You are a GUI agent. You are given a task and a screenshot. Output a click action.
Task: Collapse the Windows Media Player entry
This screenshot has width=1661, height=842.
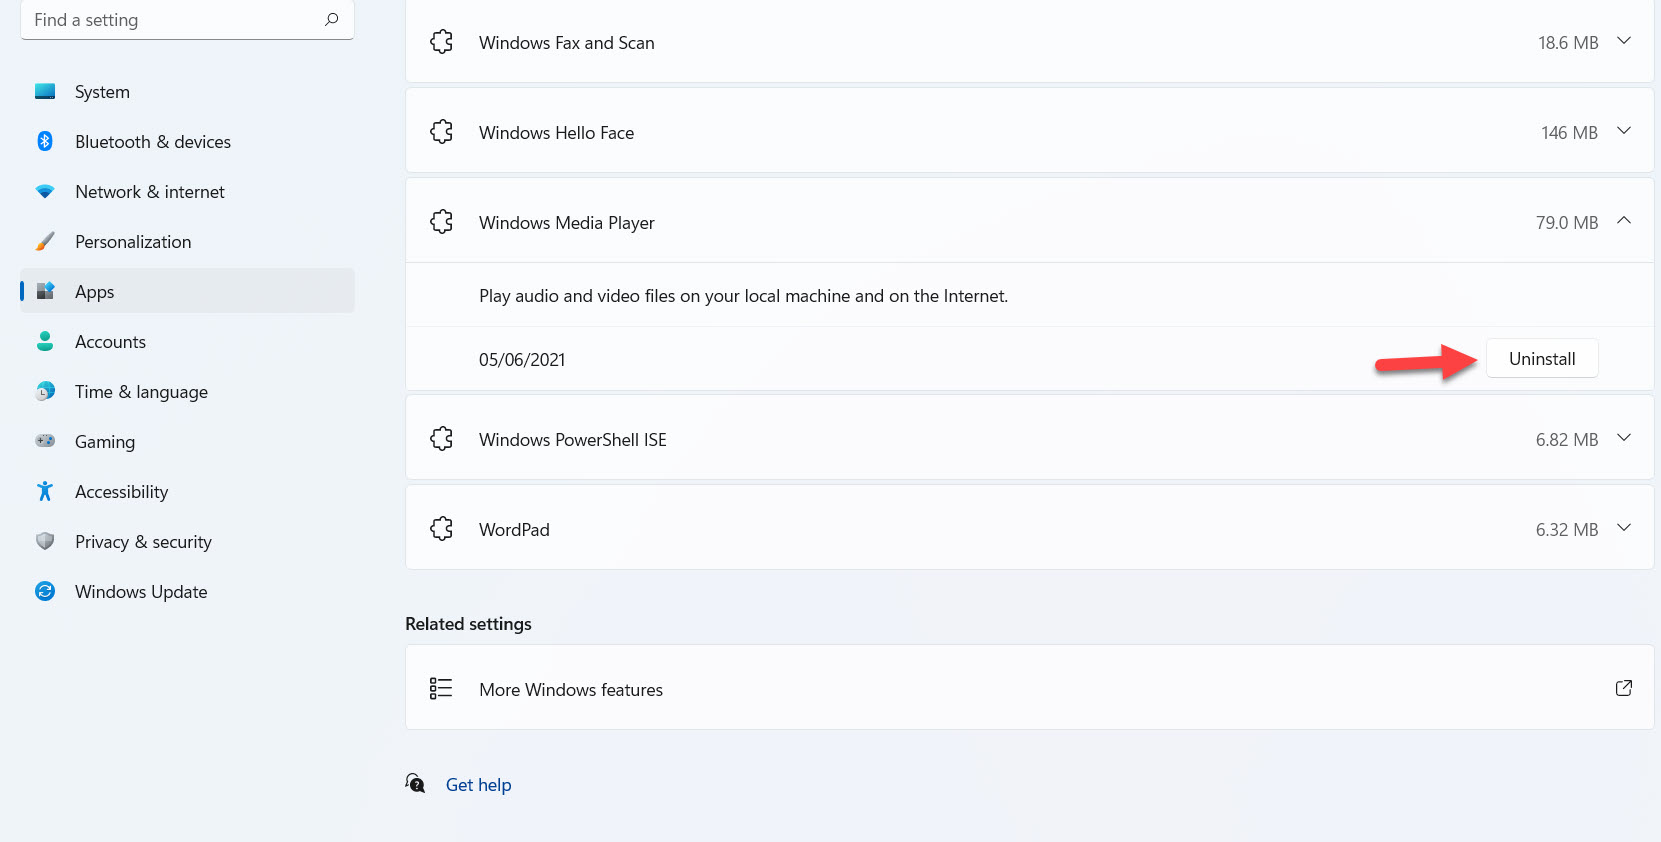click(x=1624, y=222)
